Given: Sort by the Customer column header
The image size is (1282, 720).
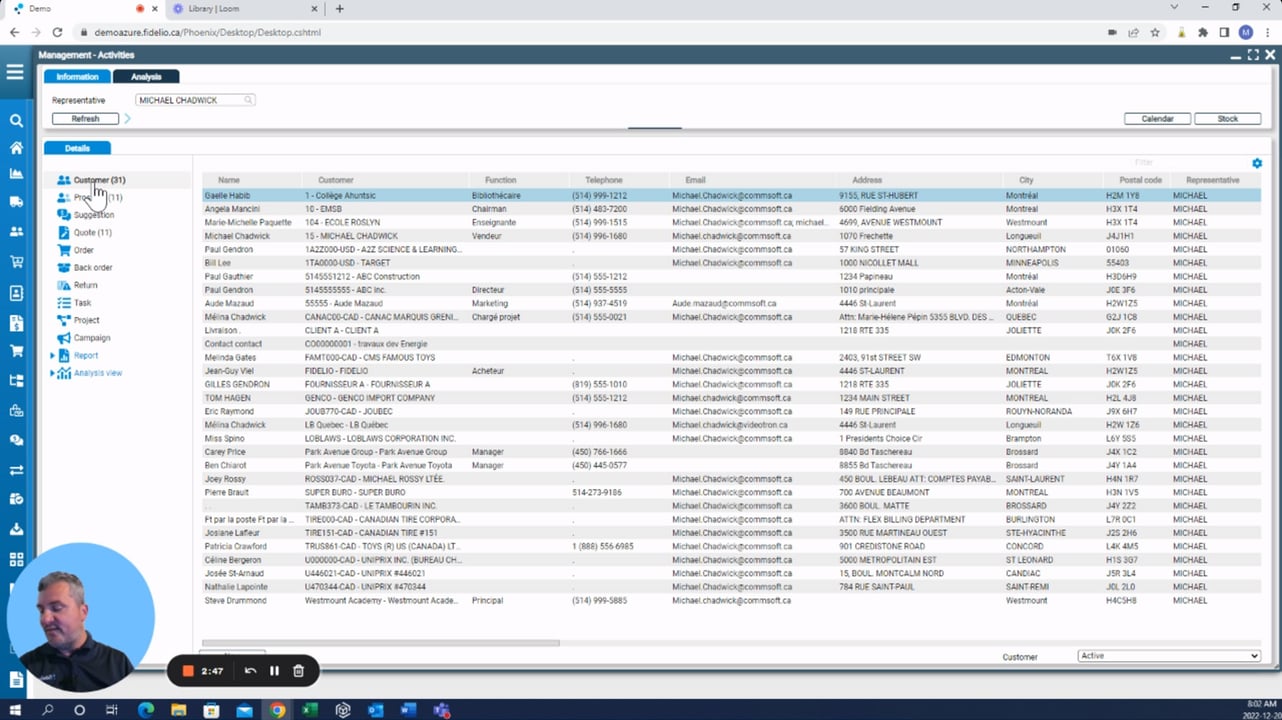Looking at the screenshot, I should (335, 180).
